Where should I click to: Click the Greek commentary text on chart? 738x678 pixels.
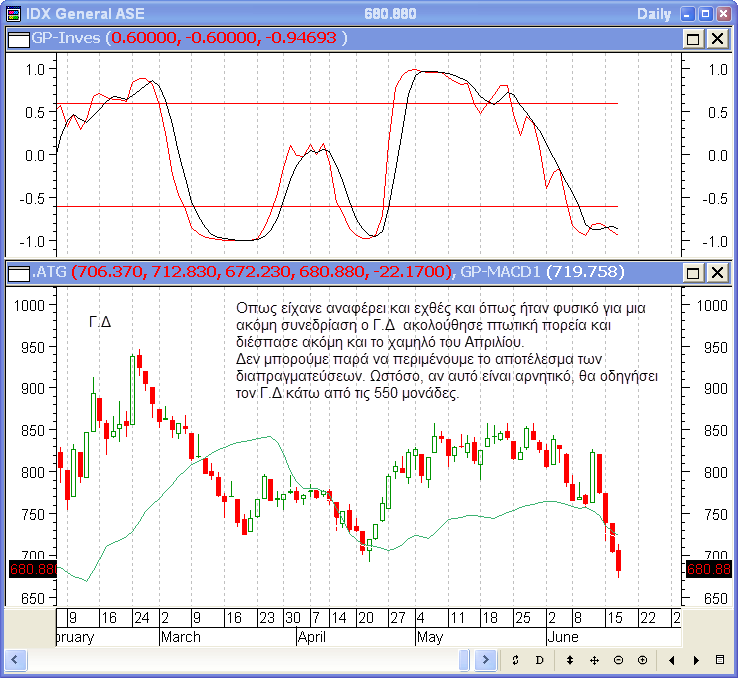pos(447,351)
